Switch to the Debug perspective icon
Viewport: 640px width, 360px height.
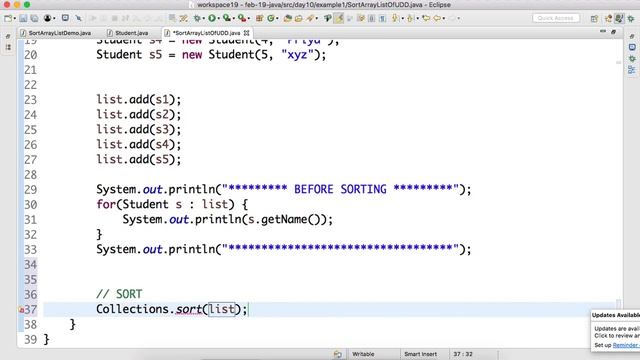[631, 18]
